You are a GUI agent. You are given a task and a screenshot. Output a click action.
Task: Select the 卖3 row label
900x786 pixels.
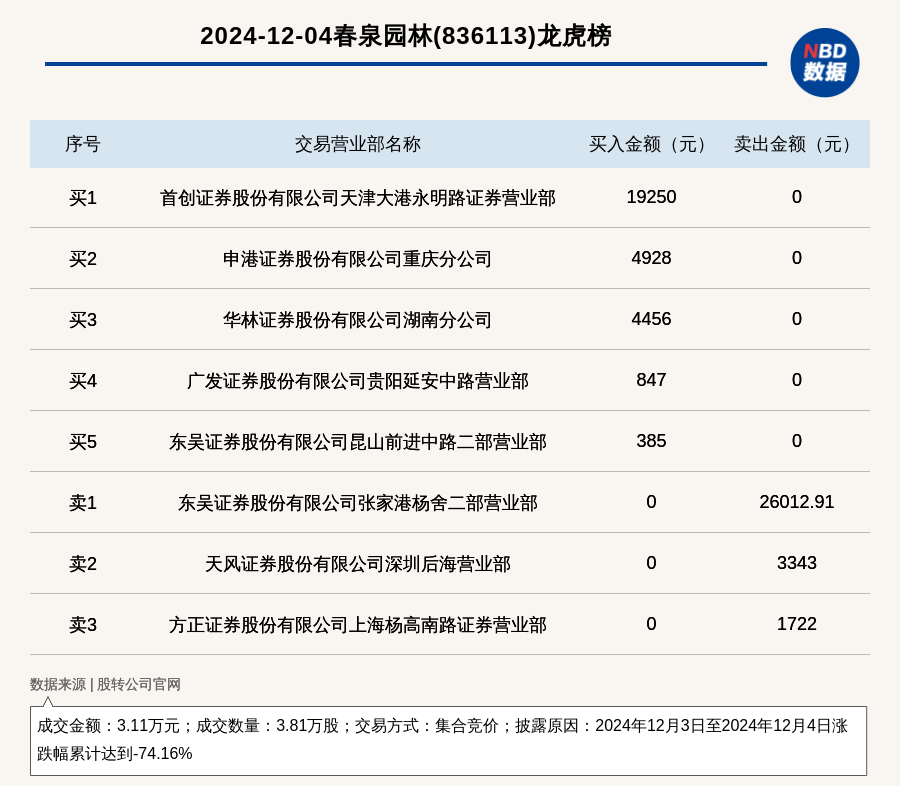click(83, 625)
